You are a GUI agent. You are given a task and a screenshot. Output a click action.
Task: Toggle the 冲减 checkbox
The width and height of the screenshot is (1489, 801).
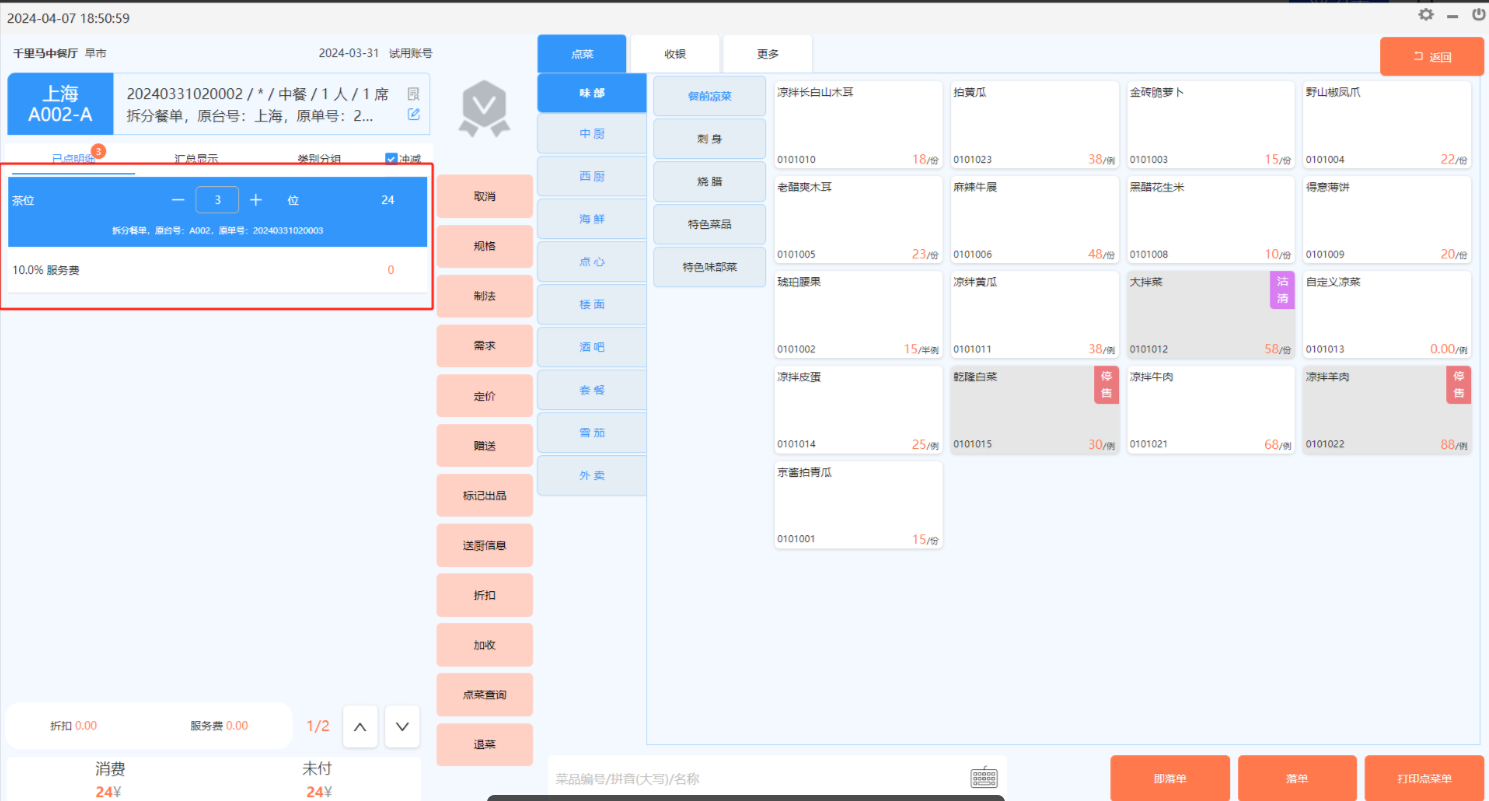(x=391, y=159)
